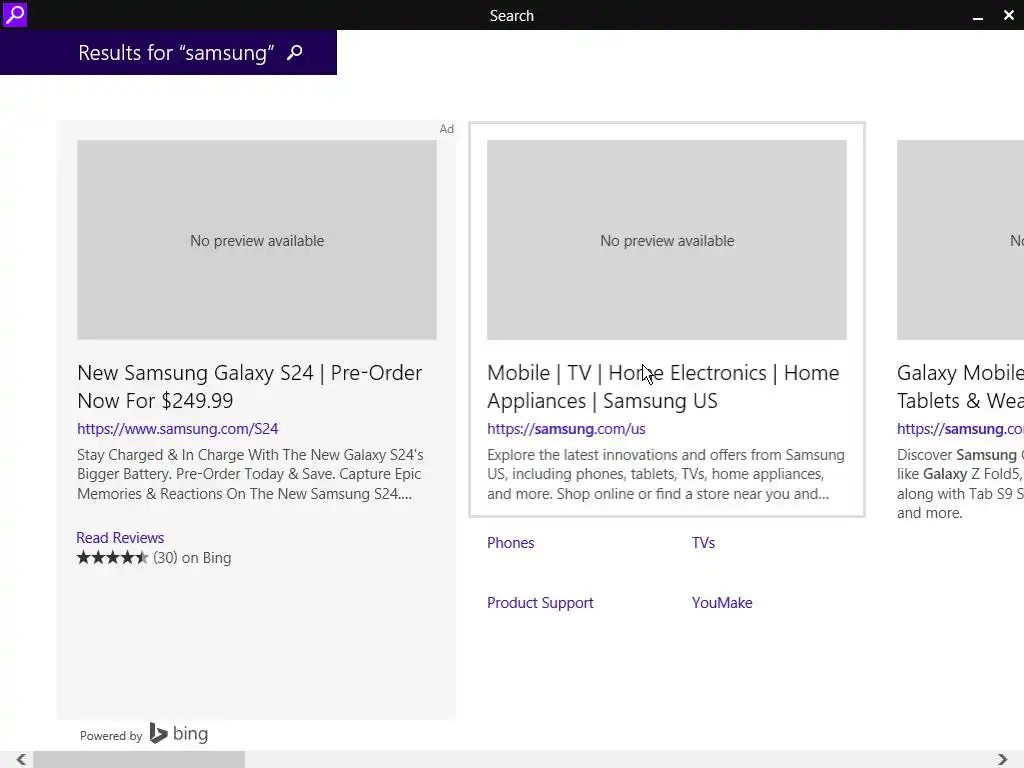Viewport: 1024px width, 768px height.
Task: Click the horizontal scrollbar thumb
Action: [x=139, y=760]
